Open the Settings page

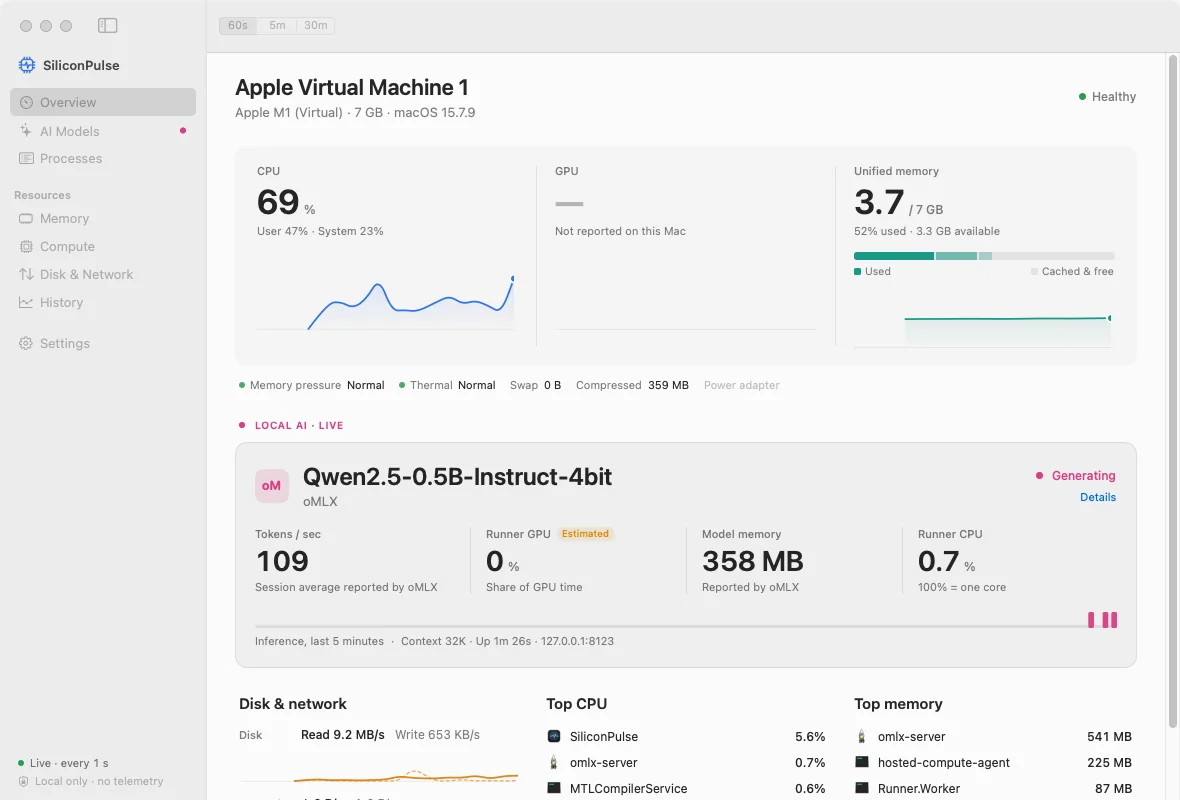(103, 343)
